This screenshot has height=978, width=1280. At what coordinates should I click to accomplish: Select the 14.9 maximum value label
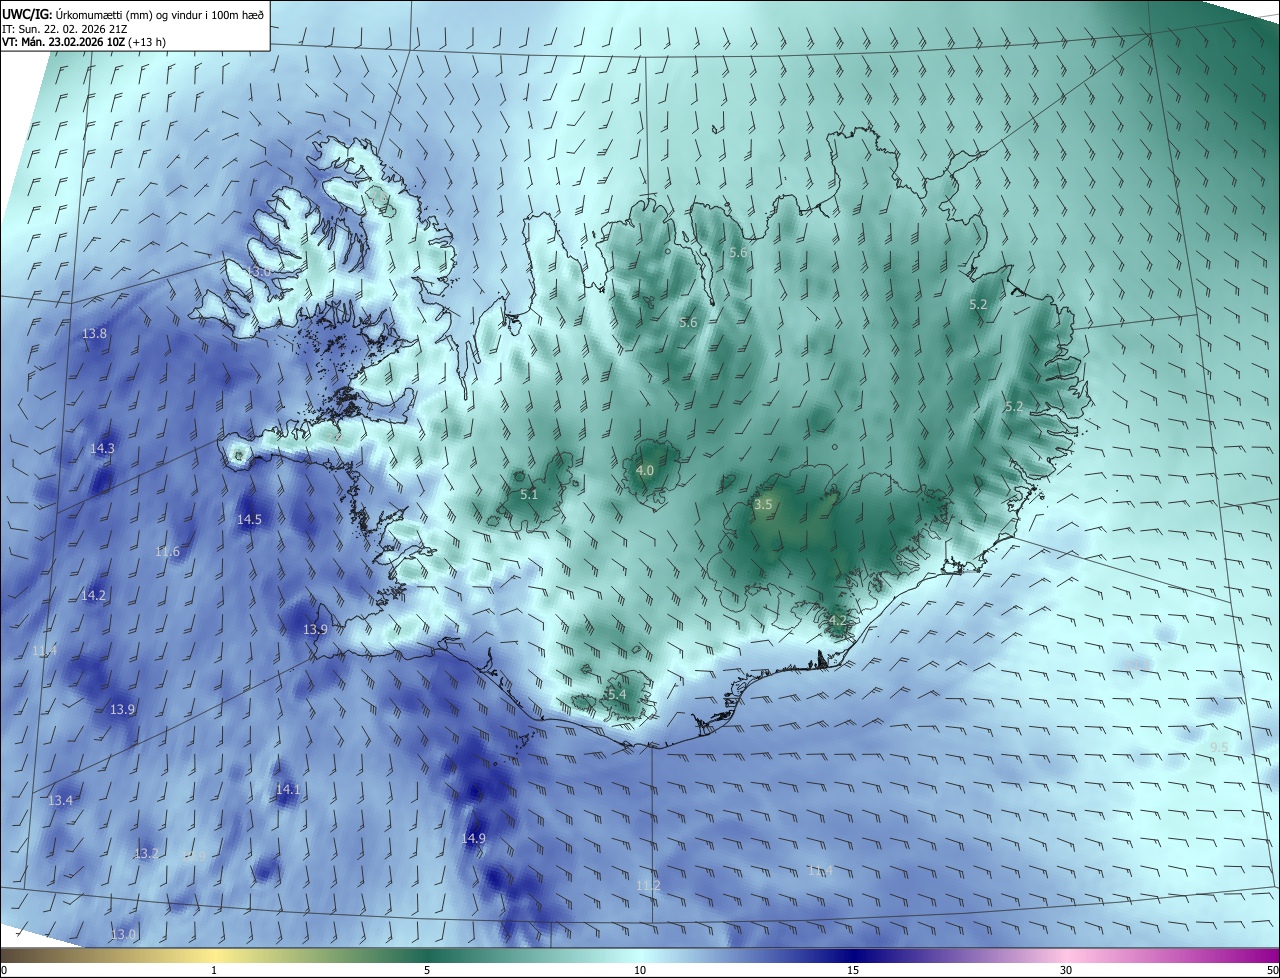pos(474,839)
